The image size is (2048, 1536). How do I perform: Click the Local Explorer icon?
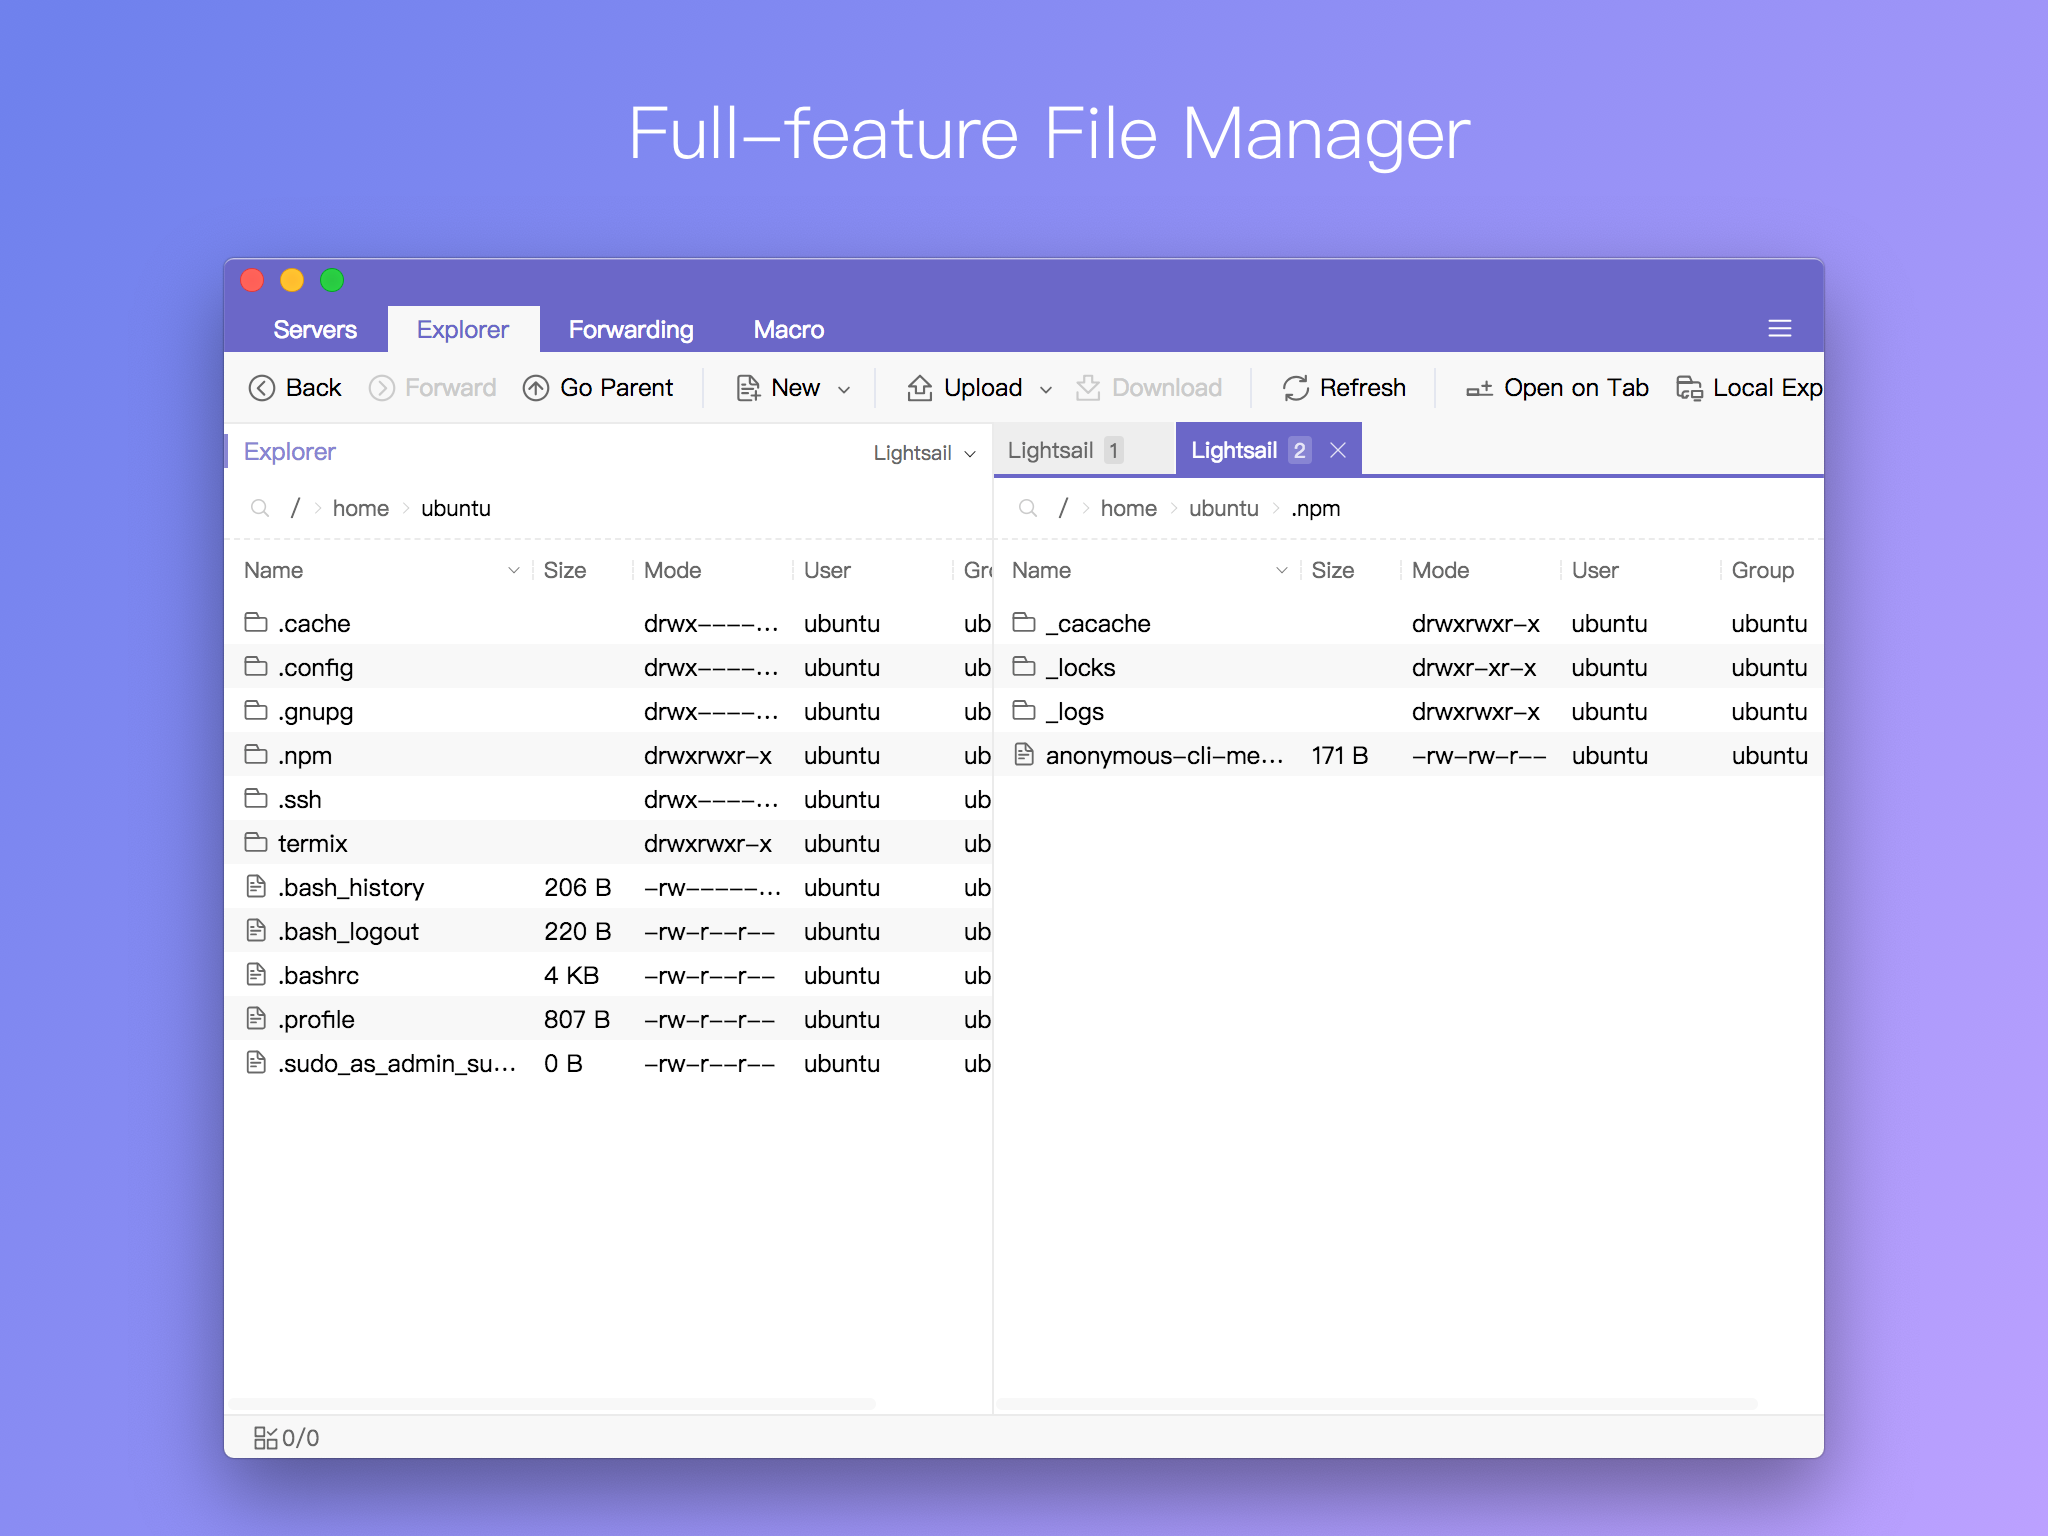pos(1689,388)
